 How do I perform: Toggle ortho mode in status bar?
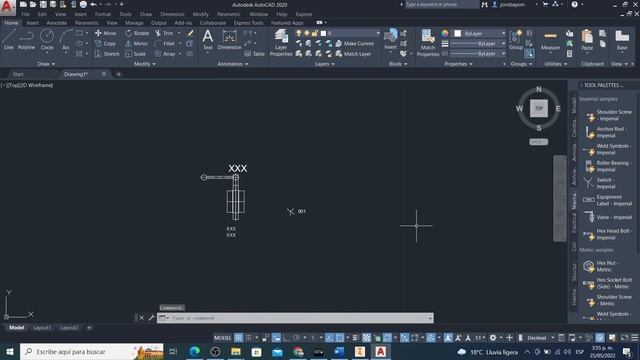[x=287, y=338]
